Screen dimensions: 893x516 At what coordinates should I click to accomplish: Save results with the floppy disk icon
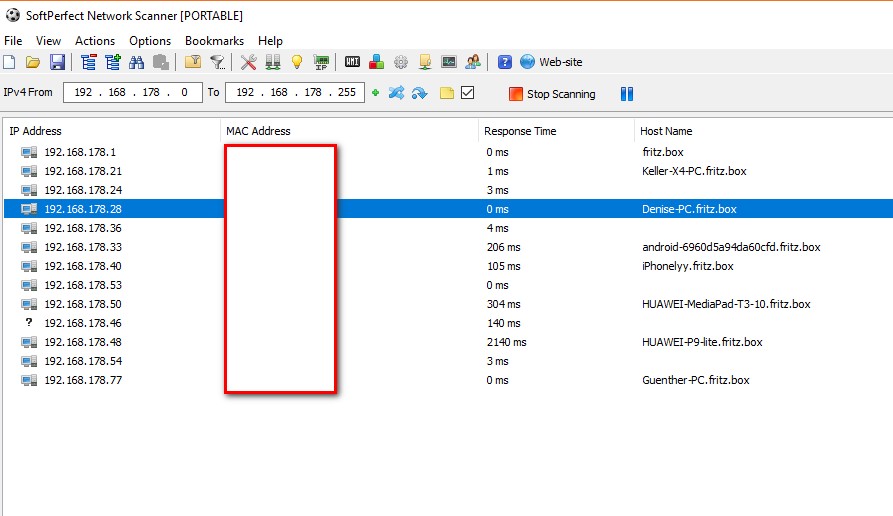tap(57, 62)
